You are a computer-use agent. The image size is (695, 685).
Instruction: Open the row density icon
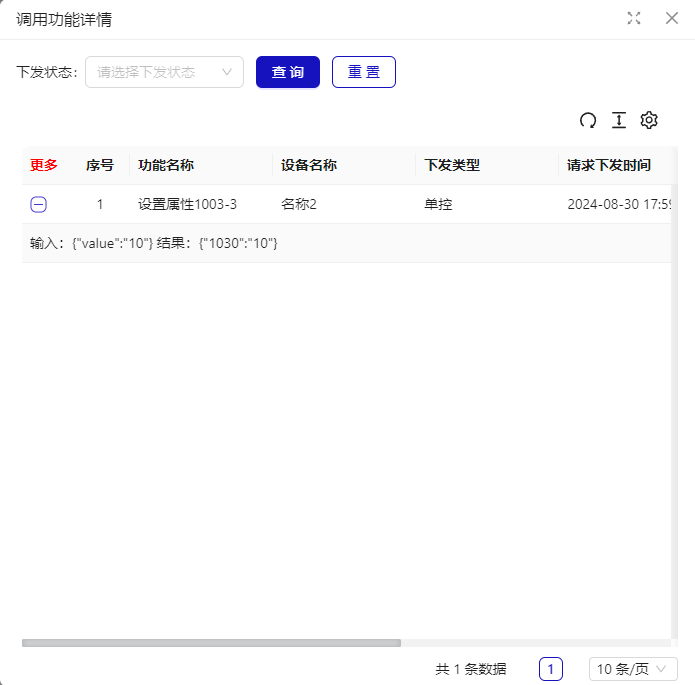pyautogui.click(x=619, y=120)
